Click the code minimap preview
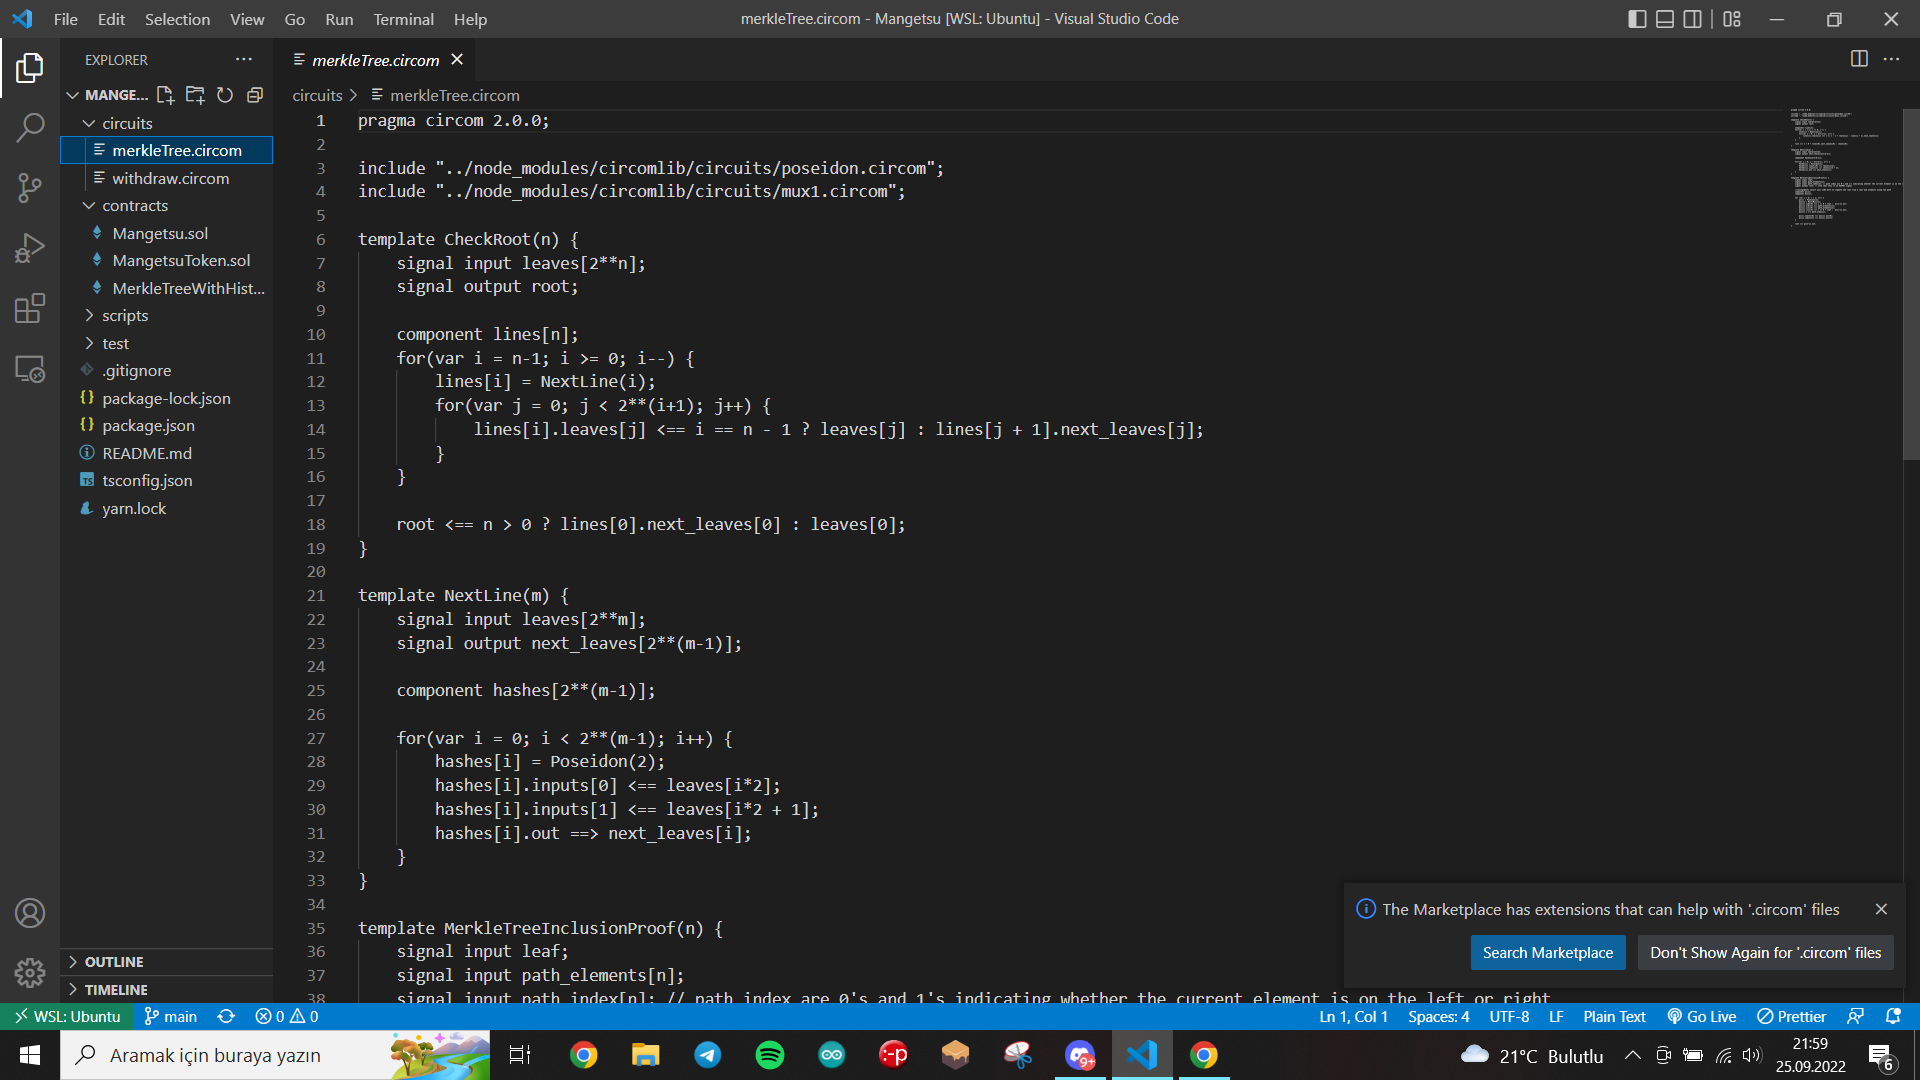Screen dimensions: 1920x1080 click(1844, 167)
